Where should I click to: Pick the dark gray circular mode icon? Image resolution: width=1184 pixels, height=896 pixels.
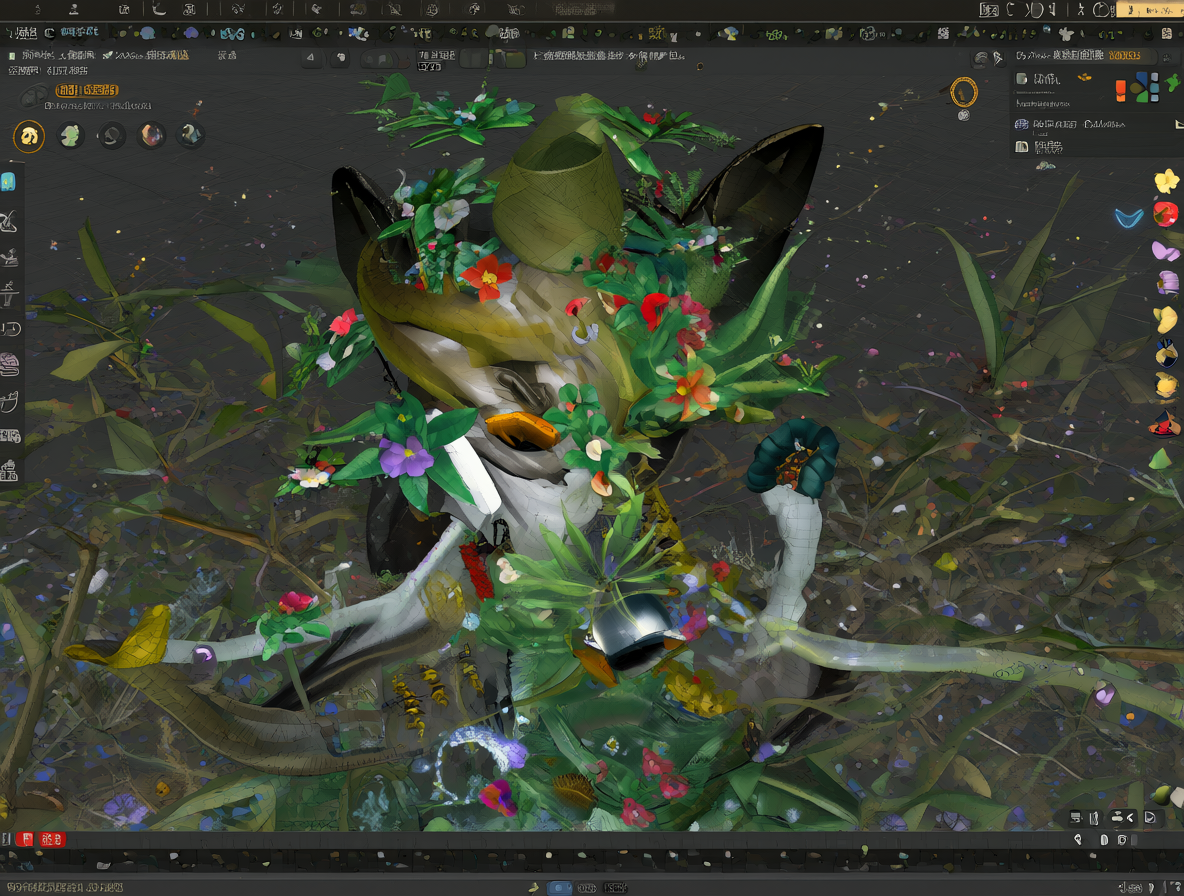[112, 136]
